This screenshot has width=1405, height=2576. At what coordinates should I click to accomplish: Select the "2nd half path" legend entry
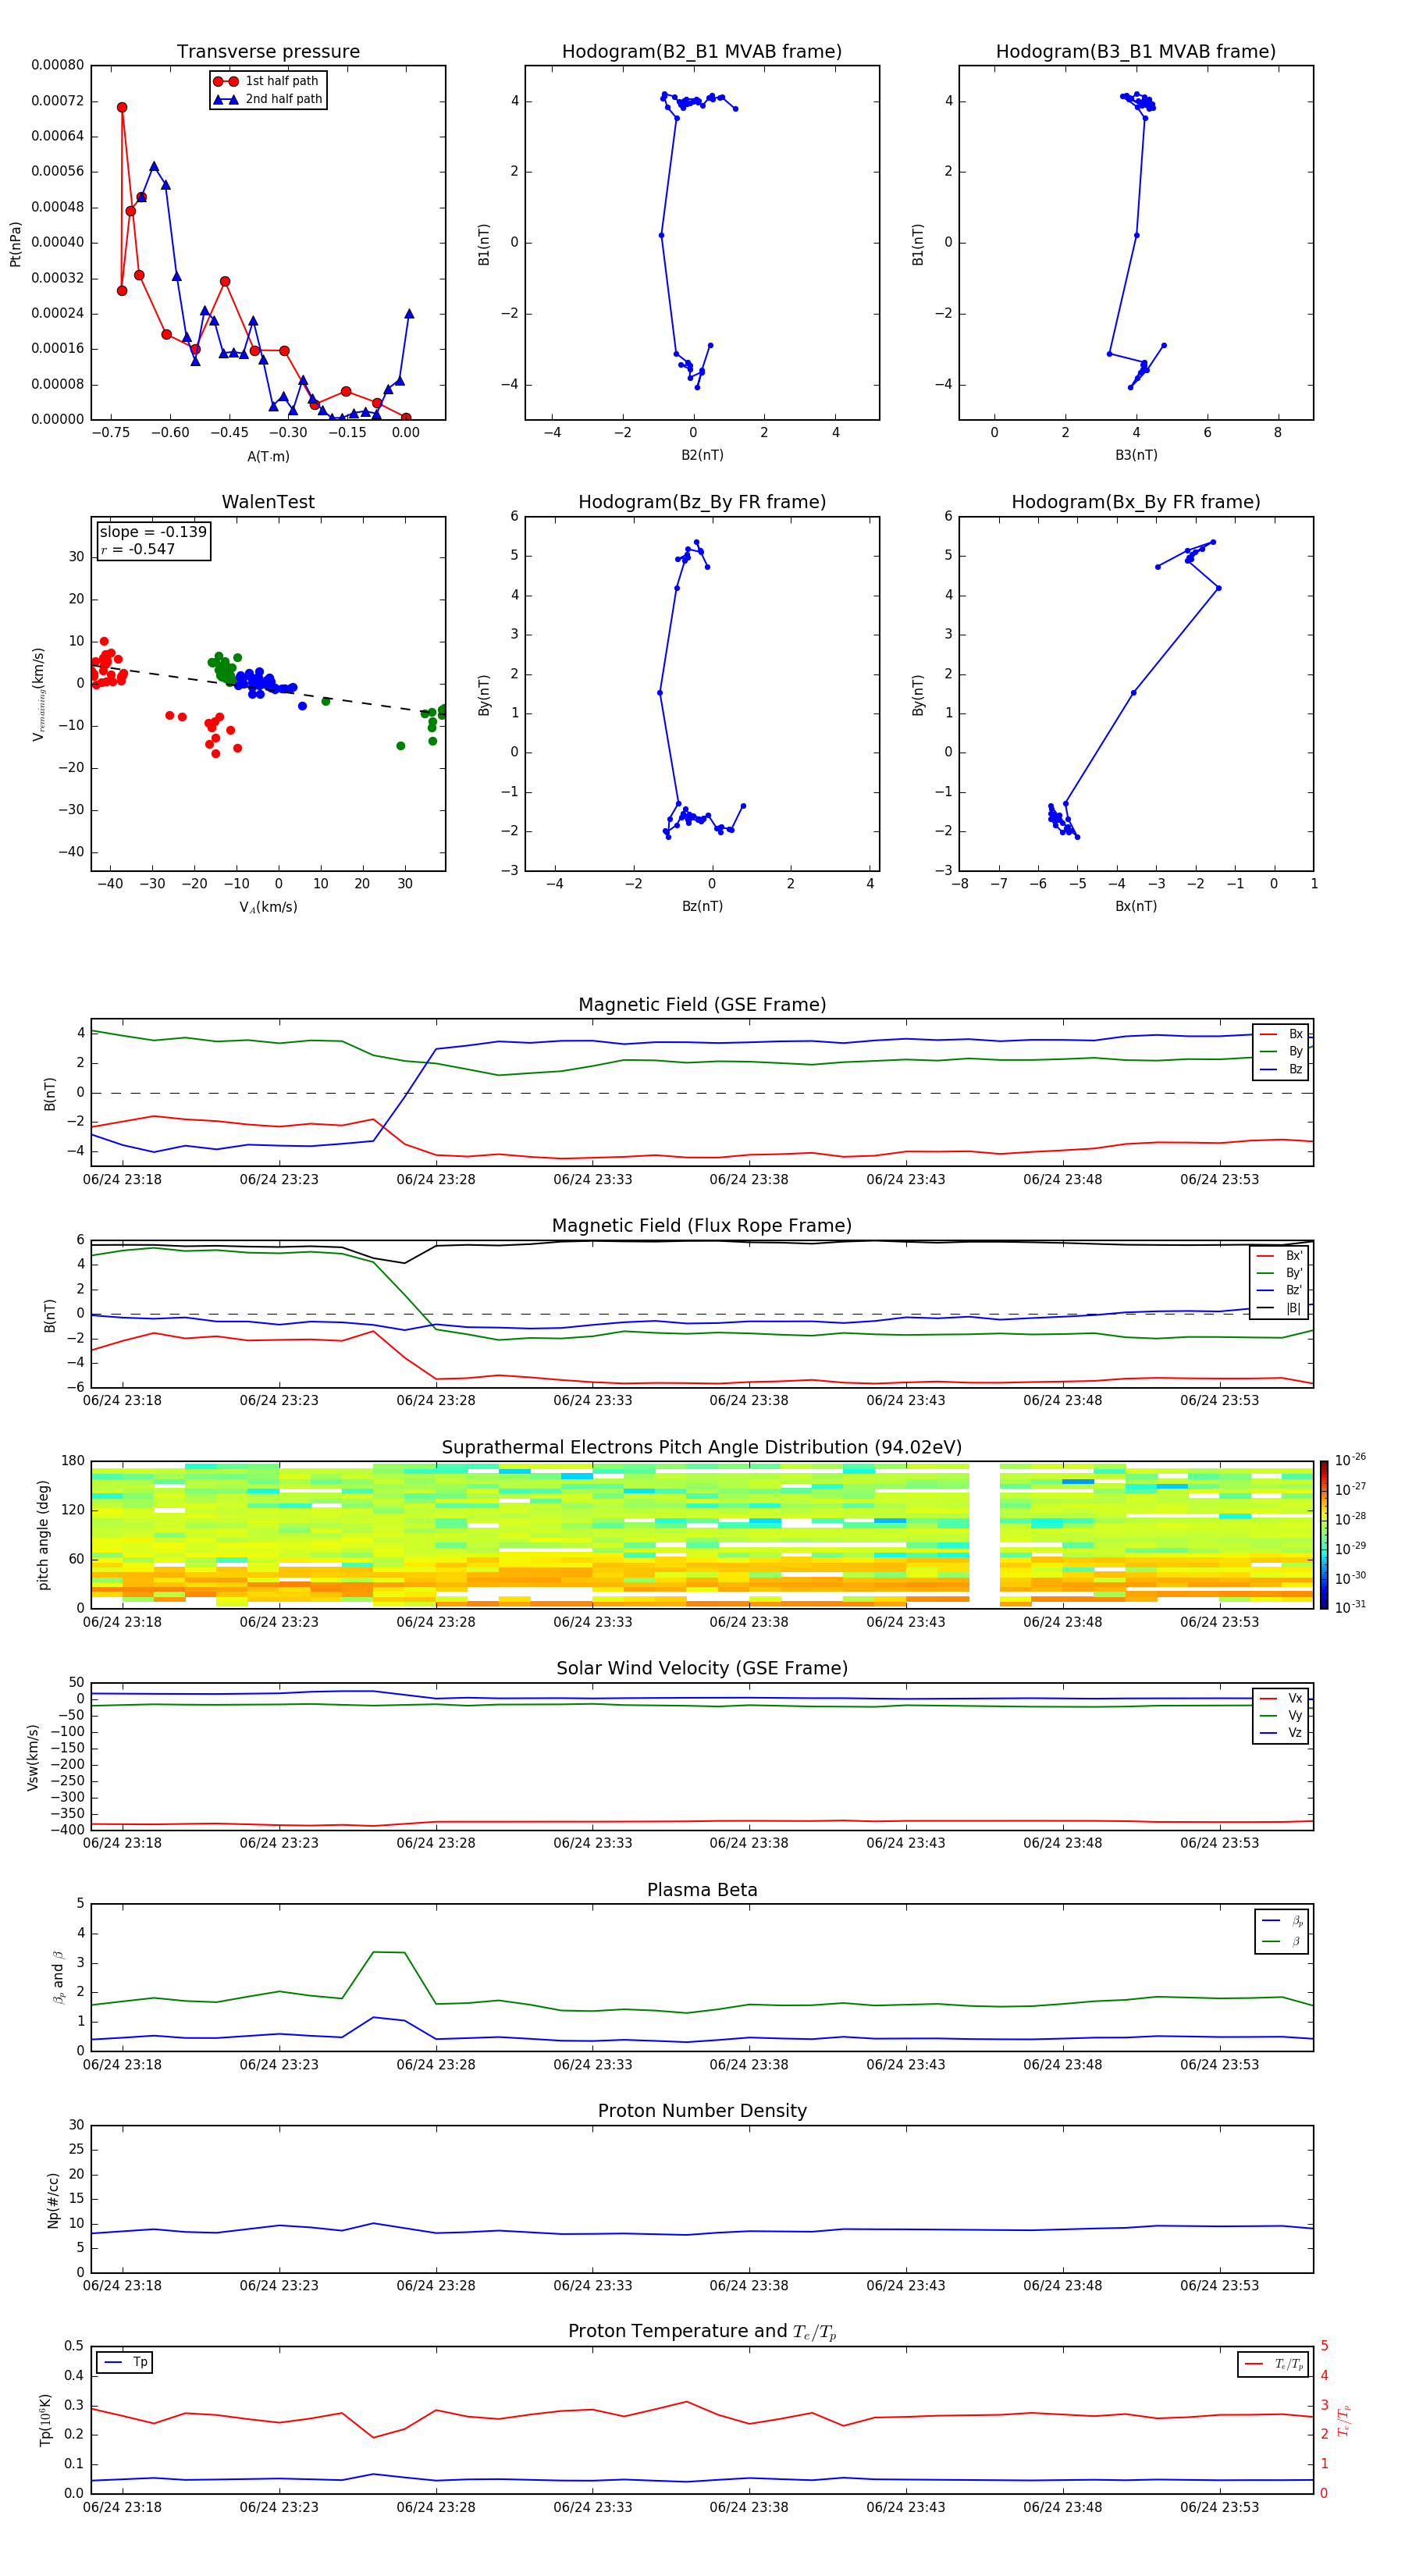tap(267, 99)
